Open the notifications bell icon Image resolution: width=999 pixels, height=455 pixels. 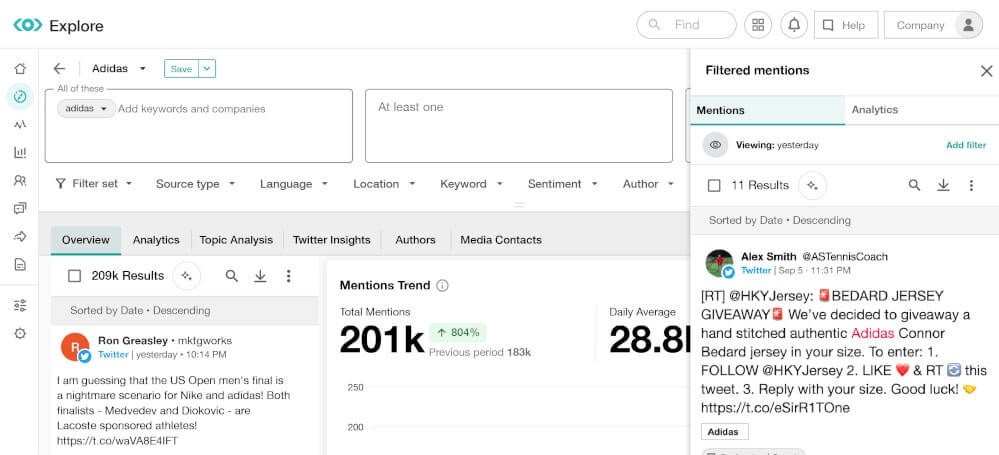pos(794,25)
